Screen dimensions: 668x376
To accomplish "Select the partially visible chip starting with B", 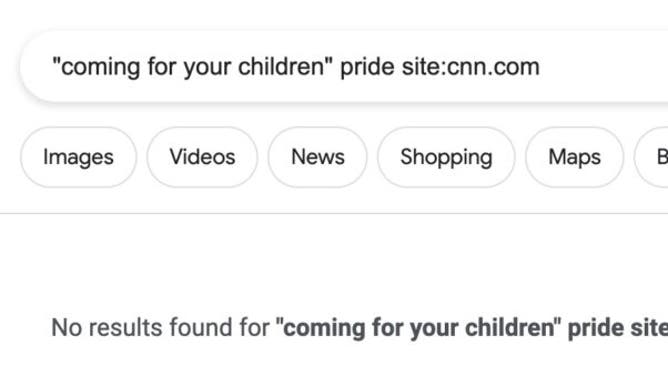I will [651, 157].
